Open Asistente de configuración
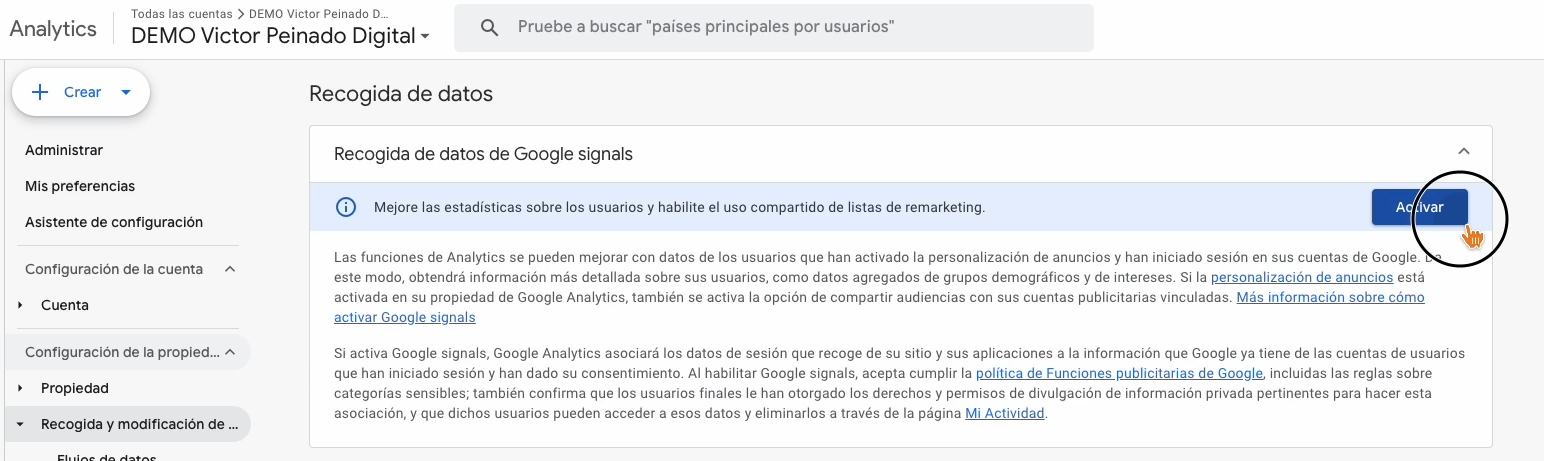Viewport: 1544px width, 461px height. coord(114,222)
